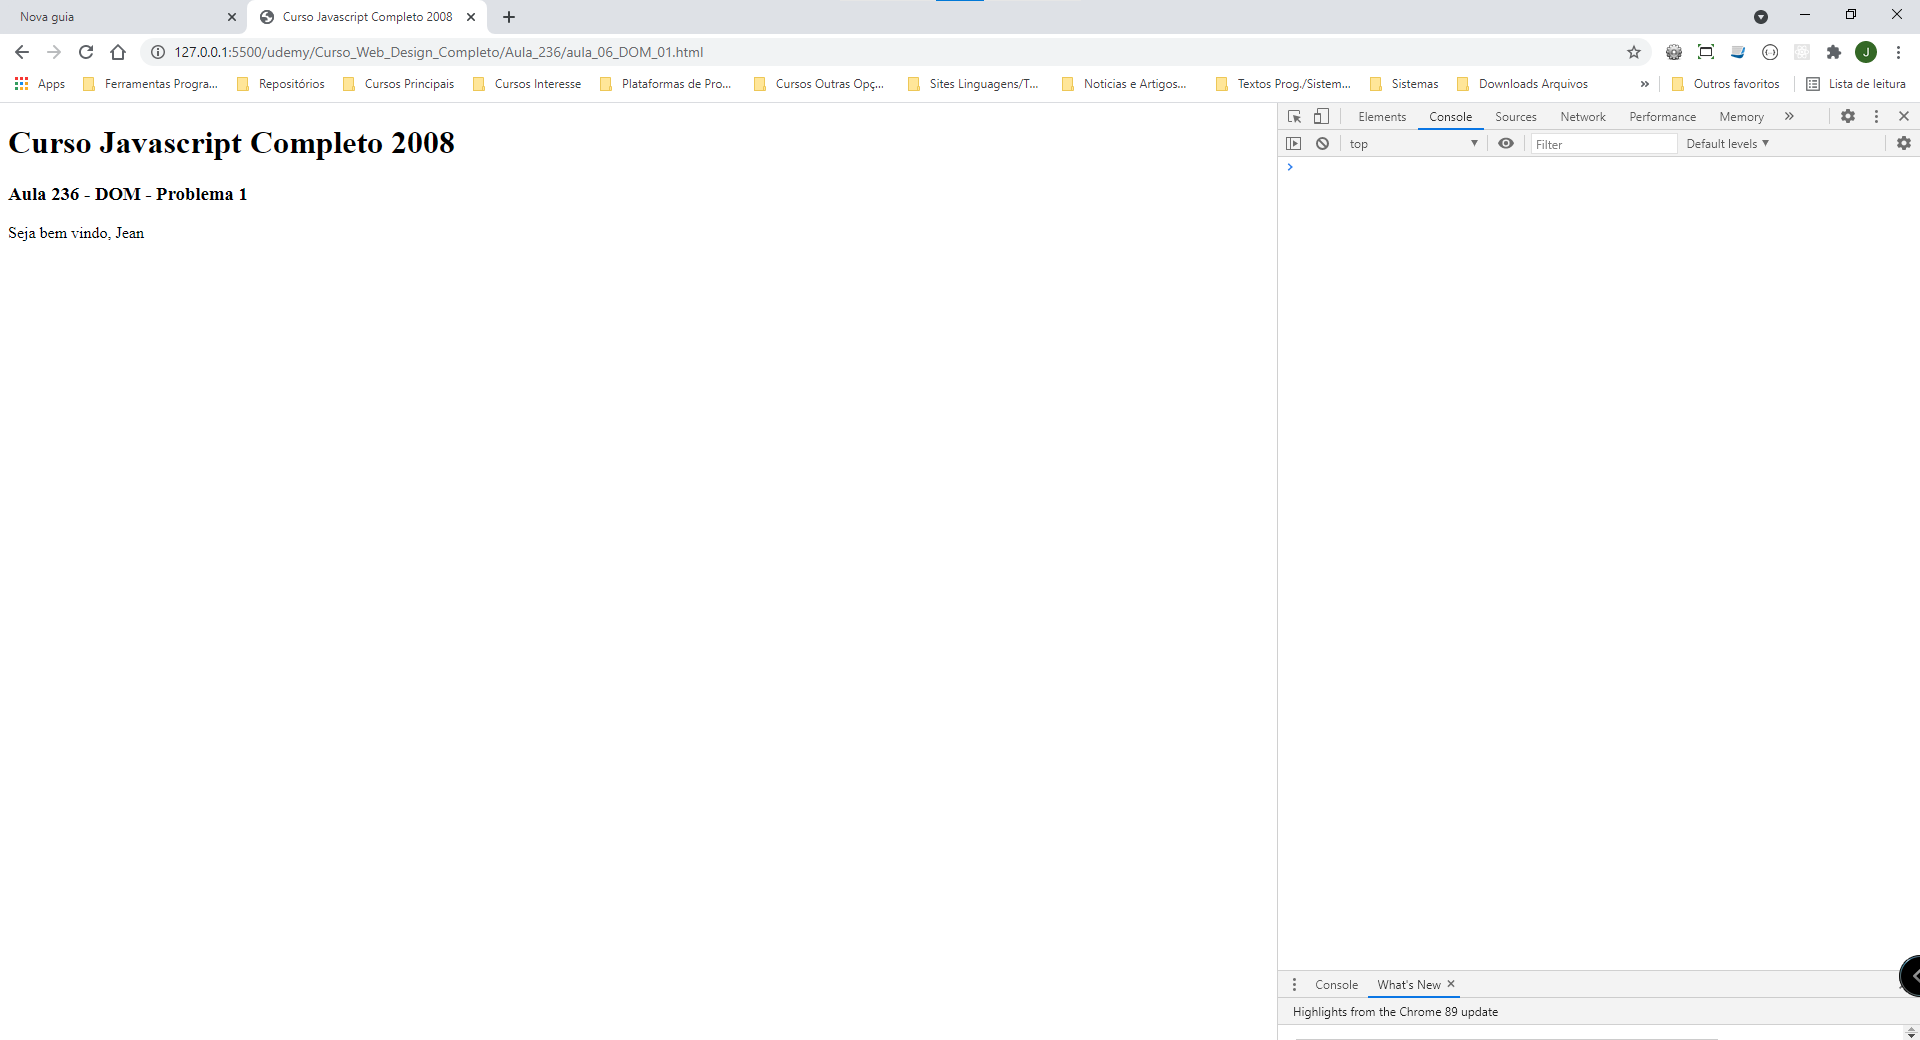Select the What's New drawer tab
1920x1040 pixels.
point(1409,985)
